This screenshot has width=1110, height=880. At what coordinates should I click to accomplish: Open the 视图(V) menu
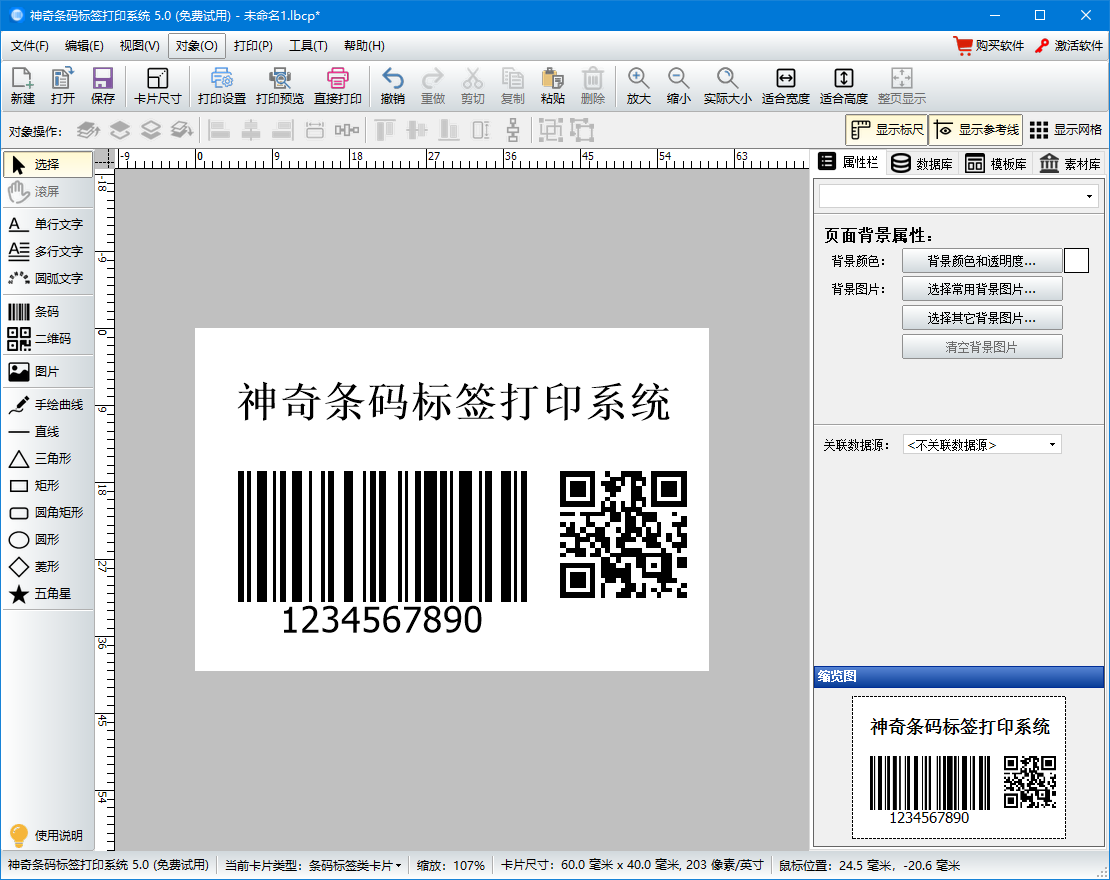(139, 46)
